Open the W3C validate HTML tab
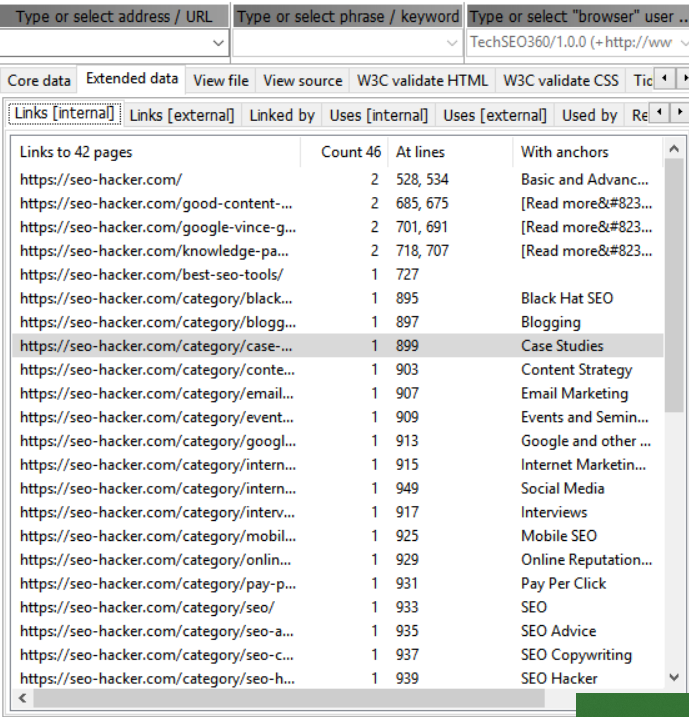 point(422,80)
